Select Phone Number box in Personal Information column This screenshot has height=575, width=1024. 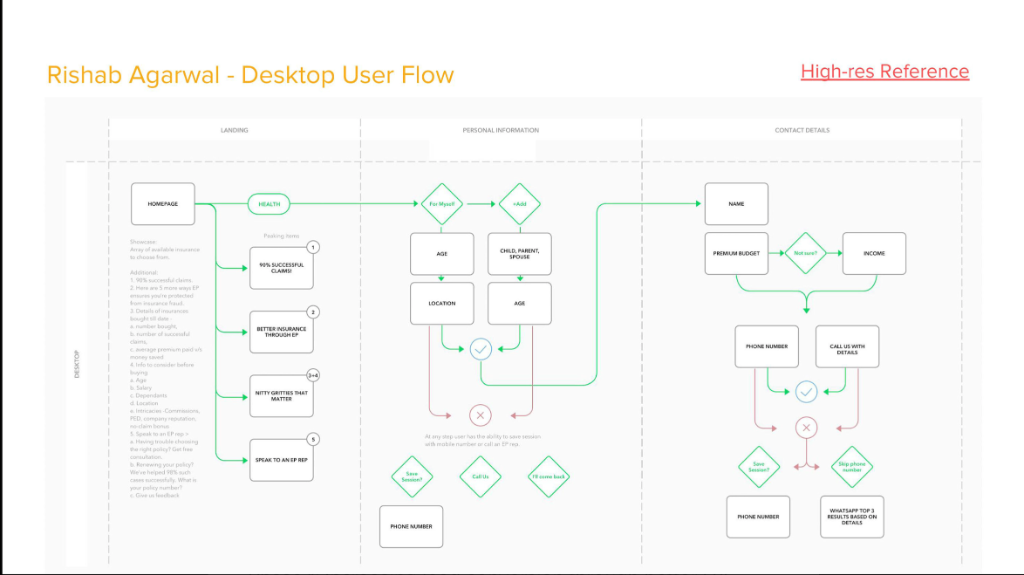point(411,527)
